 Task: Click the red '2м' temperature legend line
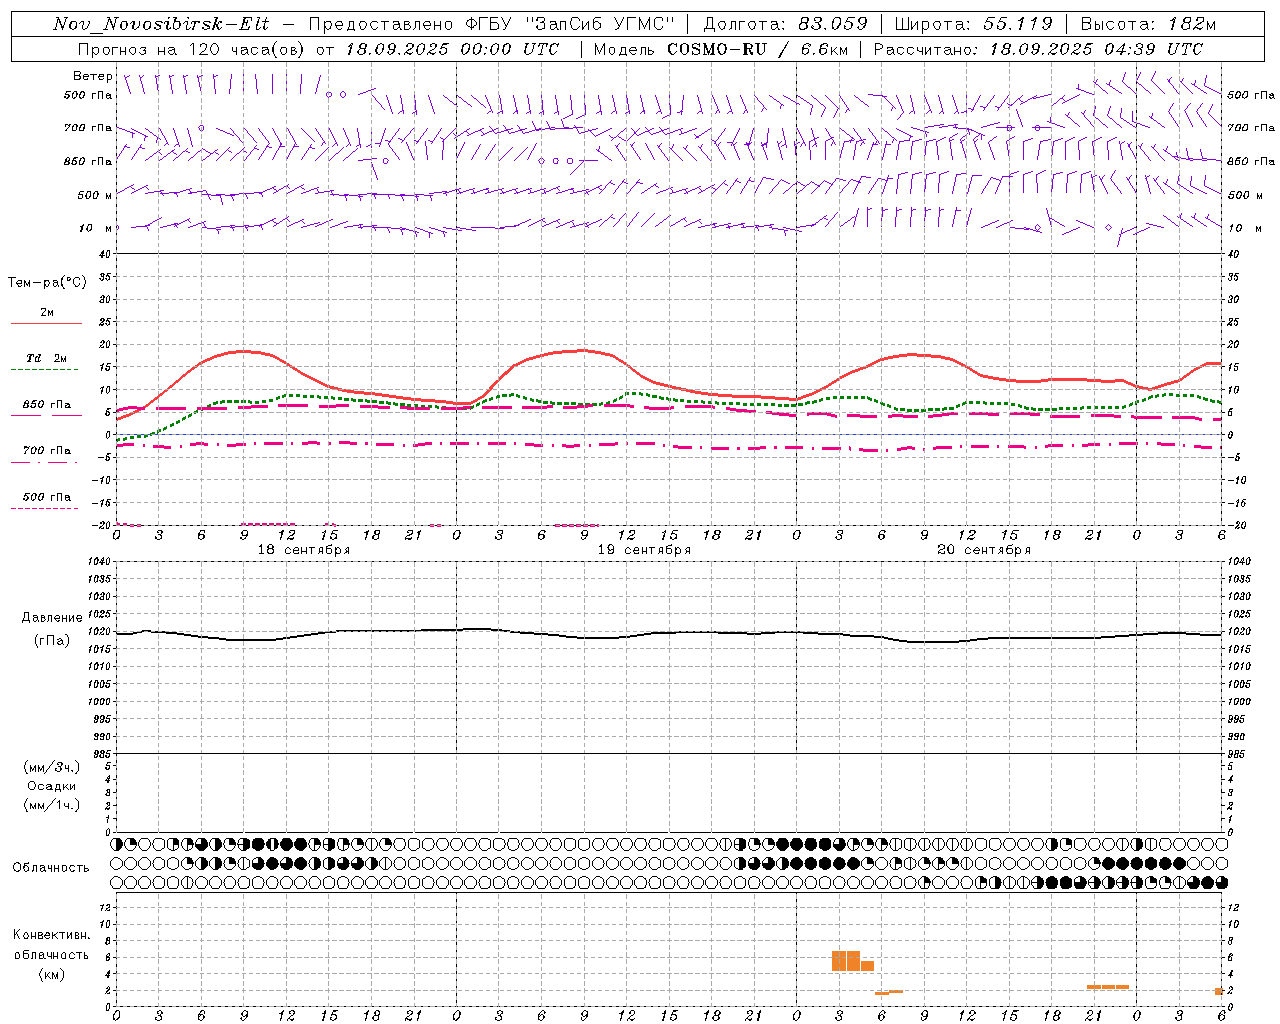46,324
